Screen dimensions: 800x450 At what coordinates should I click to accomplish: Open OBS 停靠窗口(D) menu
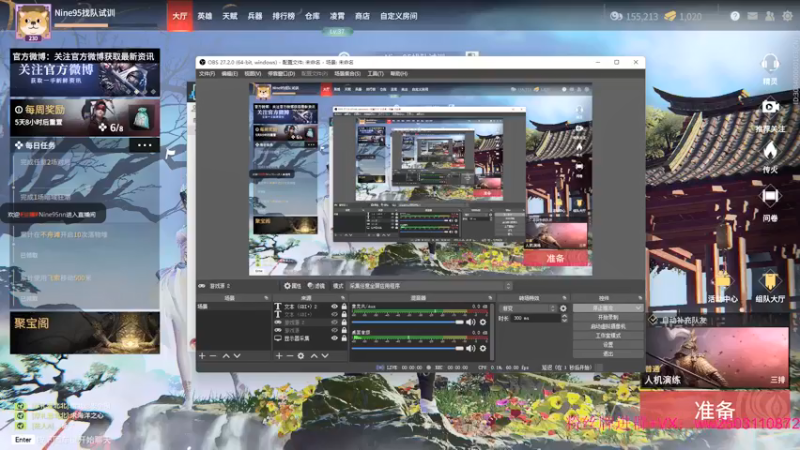281,74
